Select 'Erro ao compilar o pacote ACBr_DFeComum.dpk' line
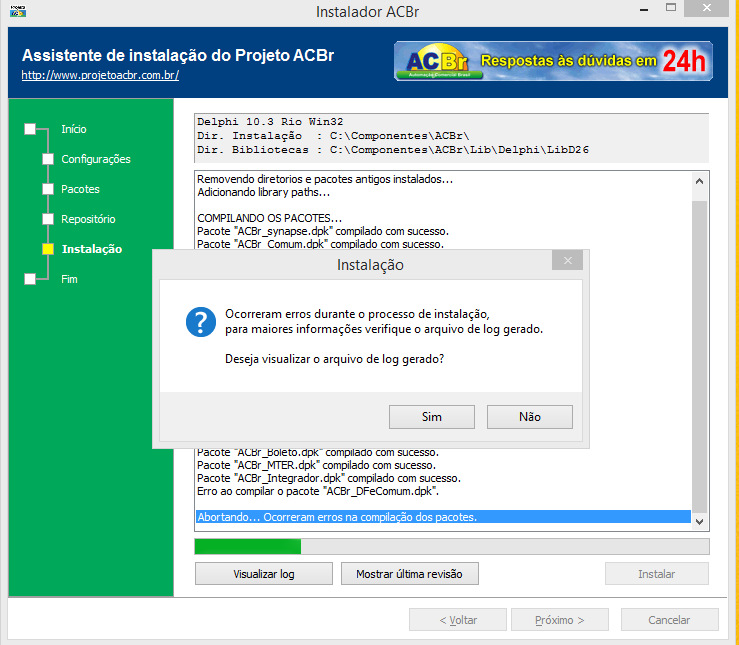Screen dimensions: 739x645 [x=318, y=491]
